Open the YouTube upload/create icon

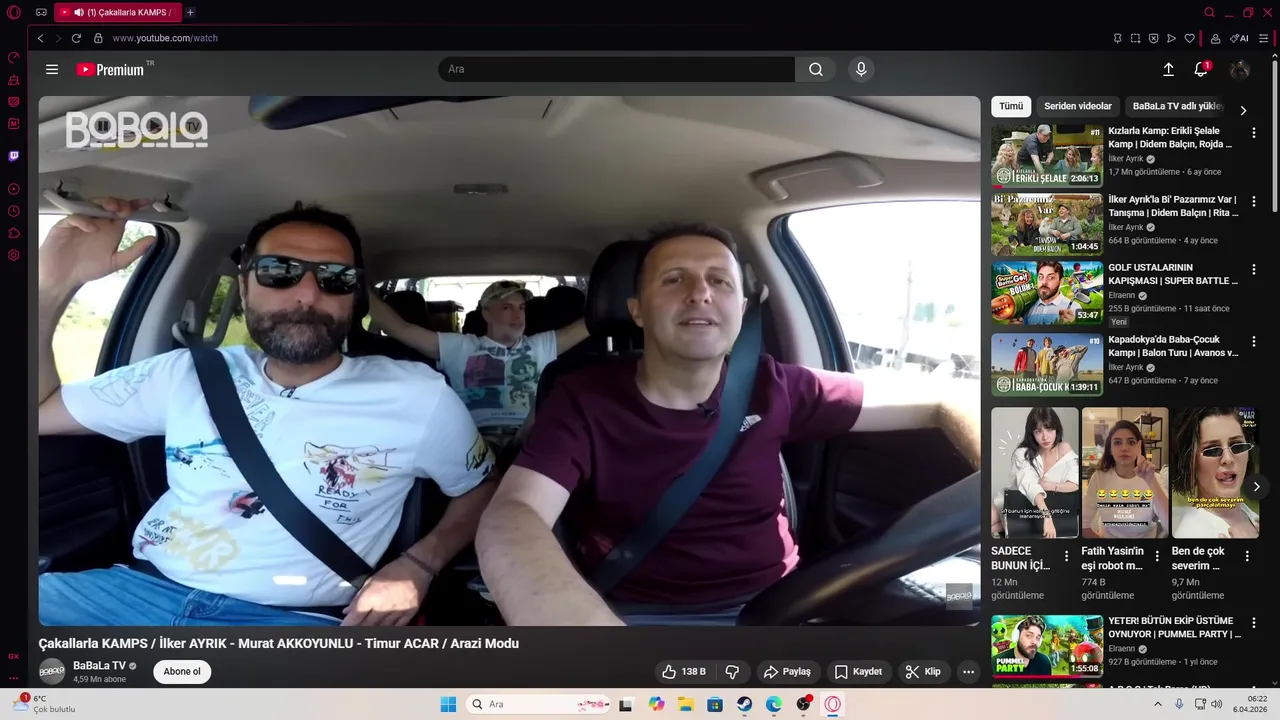coord(1168,69)
